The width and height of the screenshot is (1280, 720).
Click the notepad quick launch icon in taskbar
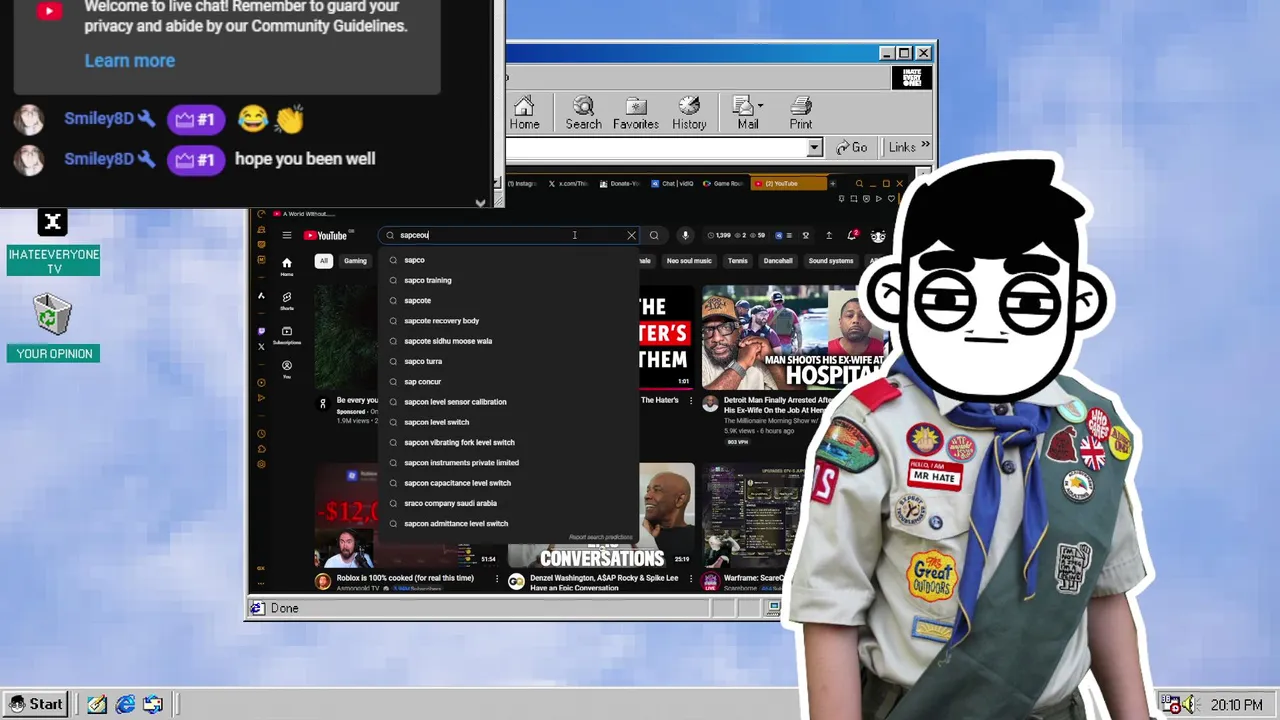pyautogui.click(x=97, y=704)
